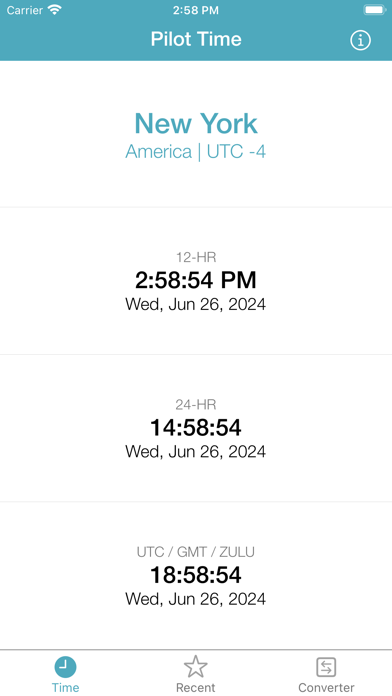Tap the Pilot Time title
This screenshot has height=696, width=392.
pyautogui.click(x=196, y=40)
